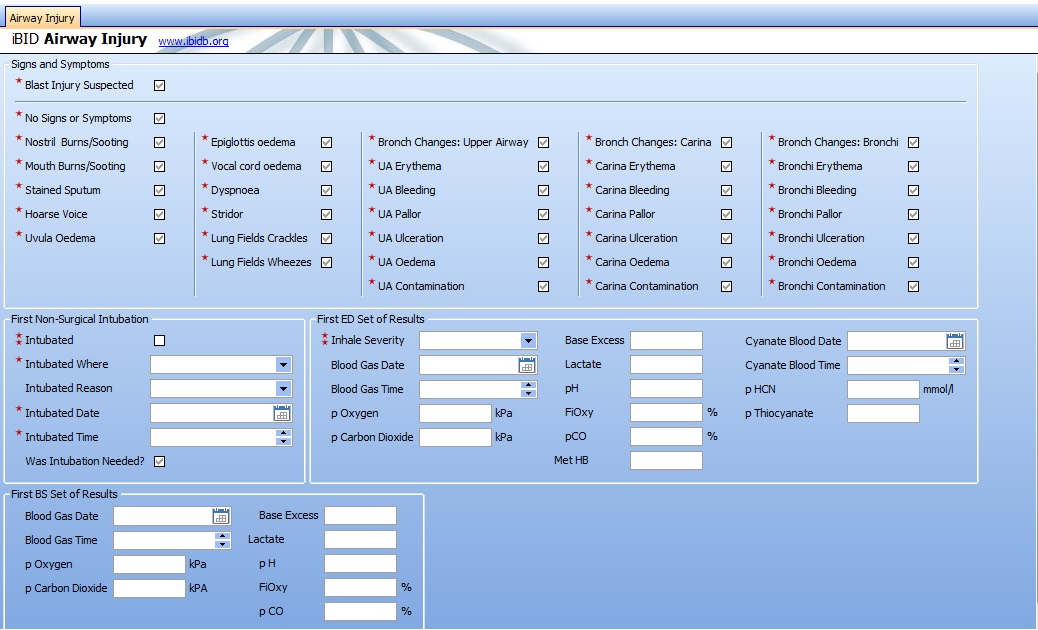Screen dimensions: 1038x630
Task: Open the Intubated Reason dropdown
Action: coord(283,389)
